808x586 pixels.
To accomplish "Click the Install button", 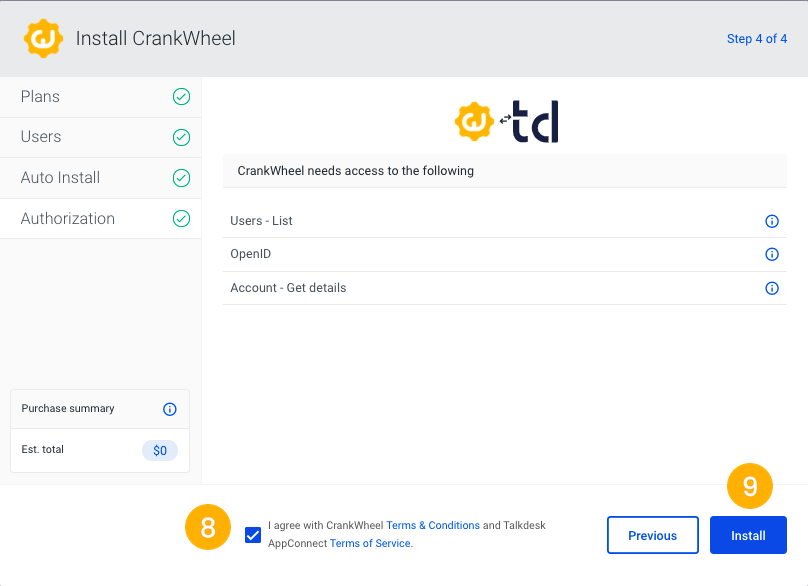I will pyautogui.click(x=748, y=535).
